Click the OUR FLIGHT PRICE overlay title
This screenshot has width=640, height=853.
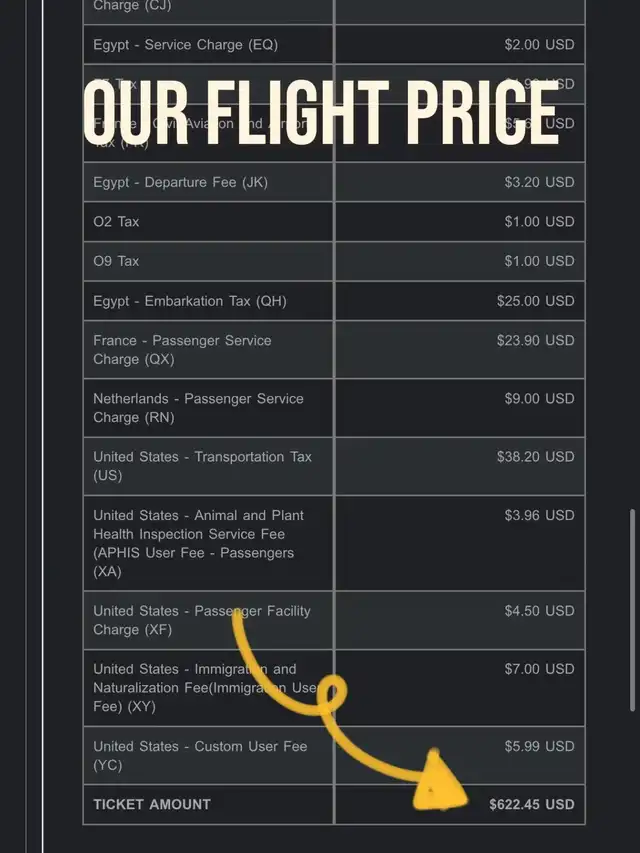tap(321, 113)
